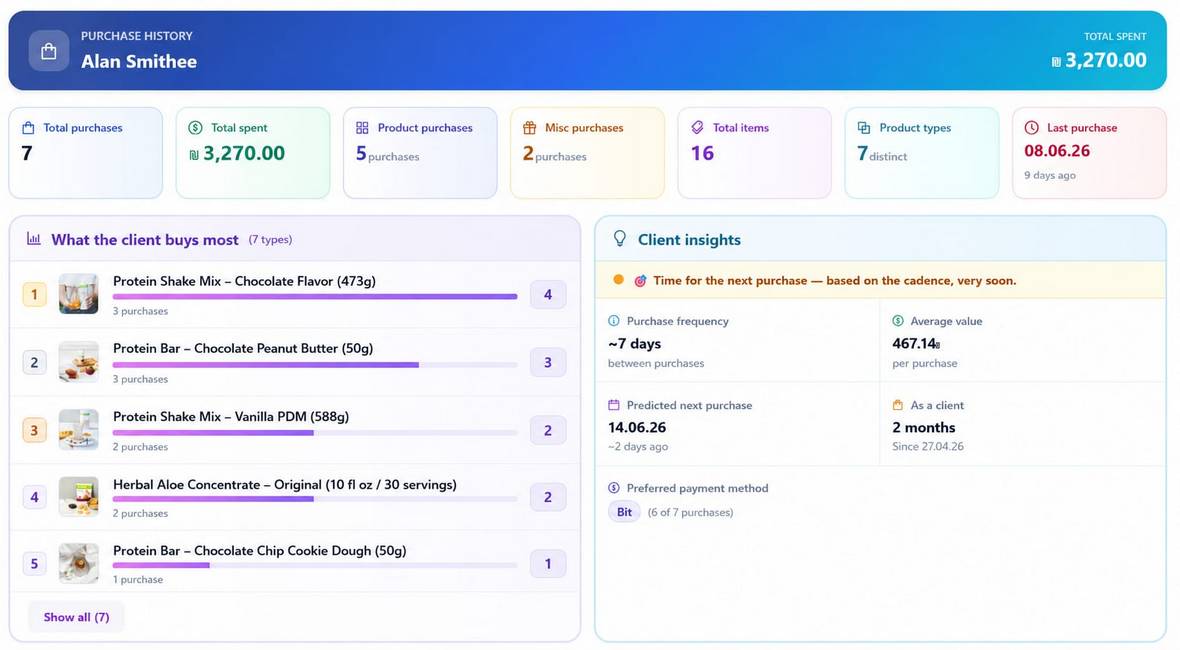Click the shopping bag icon in the header
The width and height of the screenshot is (1180, 650).
pyautogui.click(x=49, y=51)
